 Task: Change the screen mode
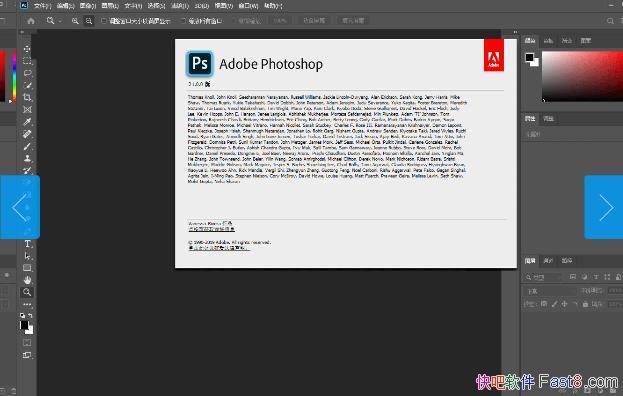(27, 355)
